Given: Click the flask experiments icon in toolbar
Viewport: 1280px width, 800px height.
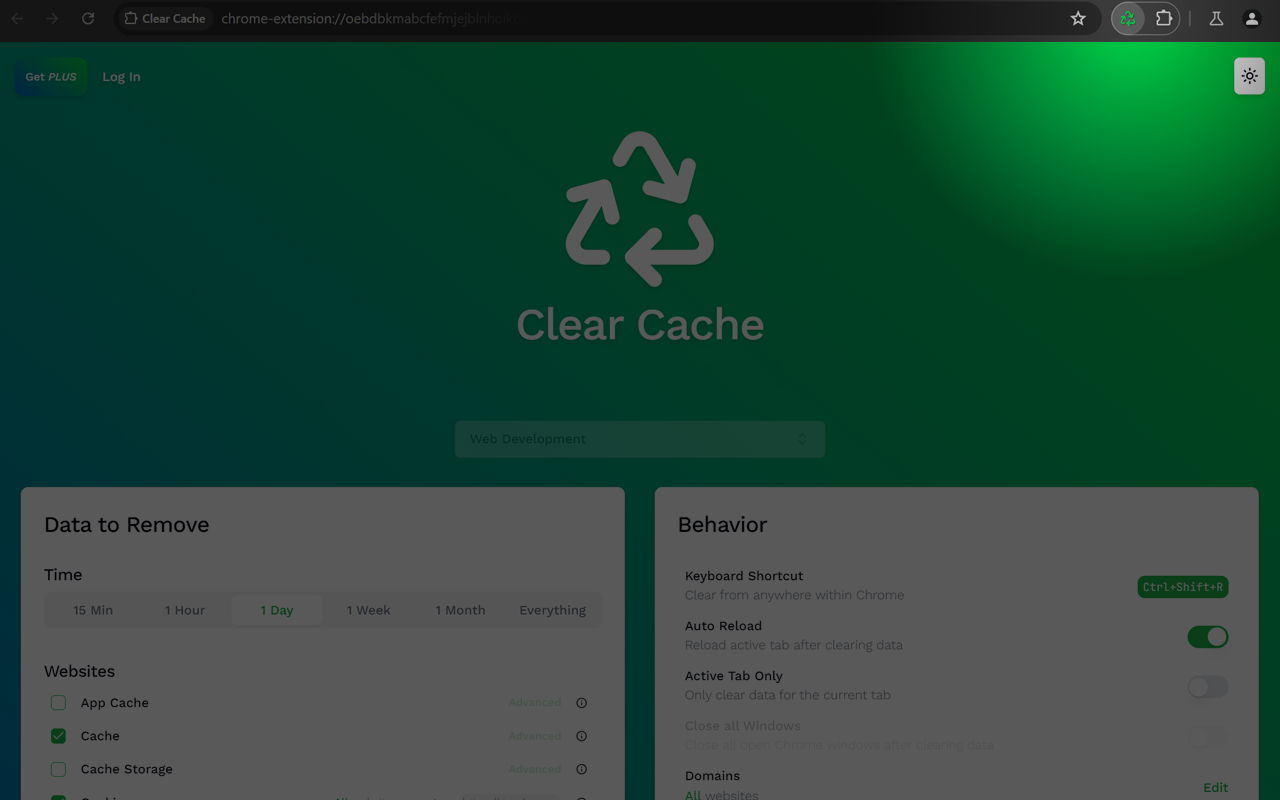Looking at the screenshot, I should (1216, 18).
